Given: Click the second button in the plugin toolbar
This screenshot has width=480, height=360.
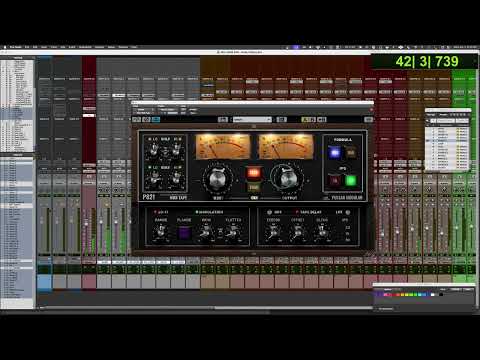Looking at the screenshot, I should pyautogui.click(x=146, y=119).
